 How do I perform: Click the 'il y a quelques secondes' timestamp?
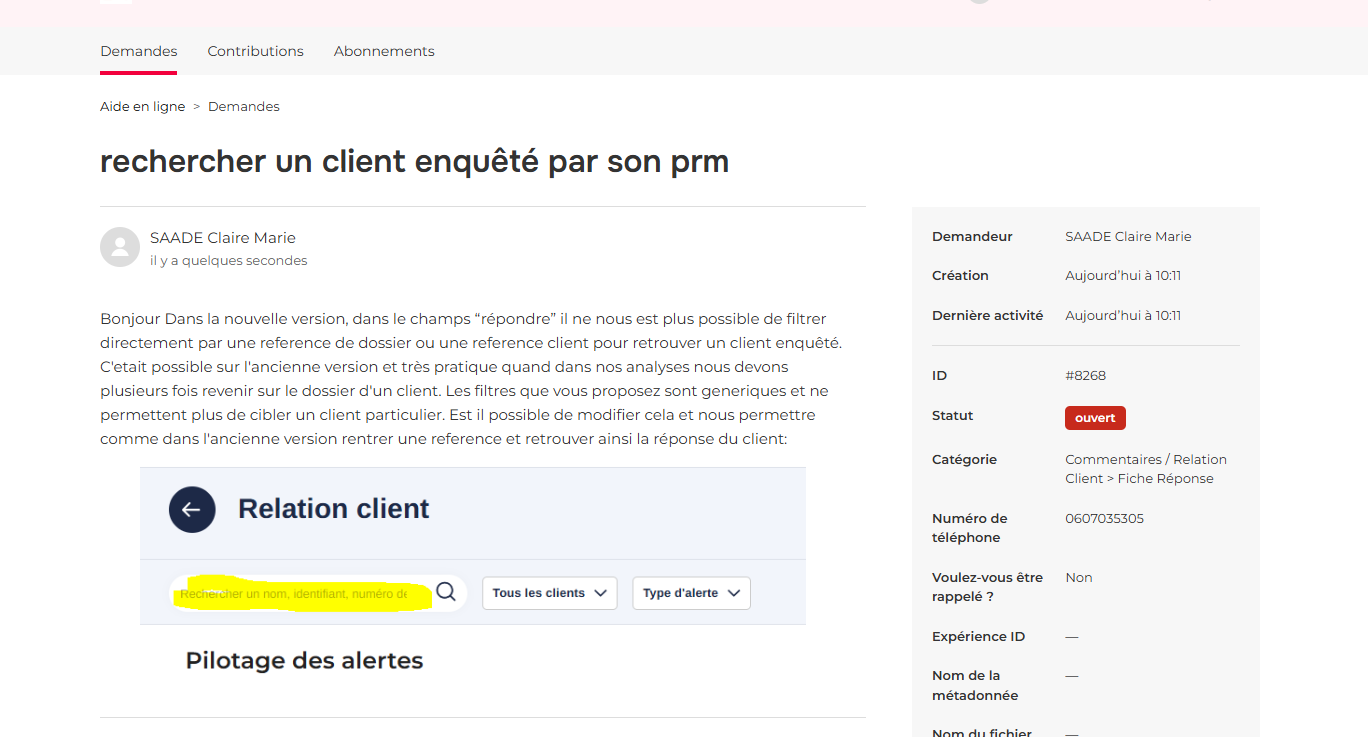(x=228, y=261)
